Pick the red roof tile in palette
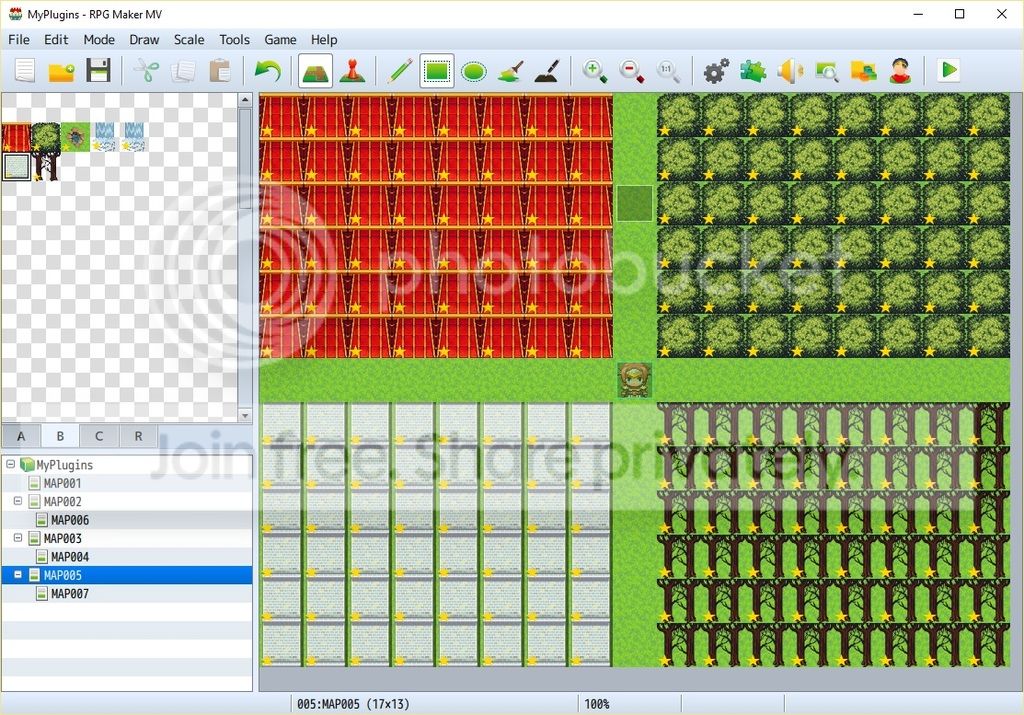The width and height of the screenshot is (1024, 715). point(16,137)
